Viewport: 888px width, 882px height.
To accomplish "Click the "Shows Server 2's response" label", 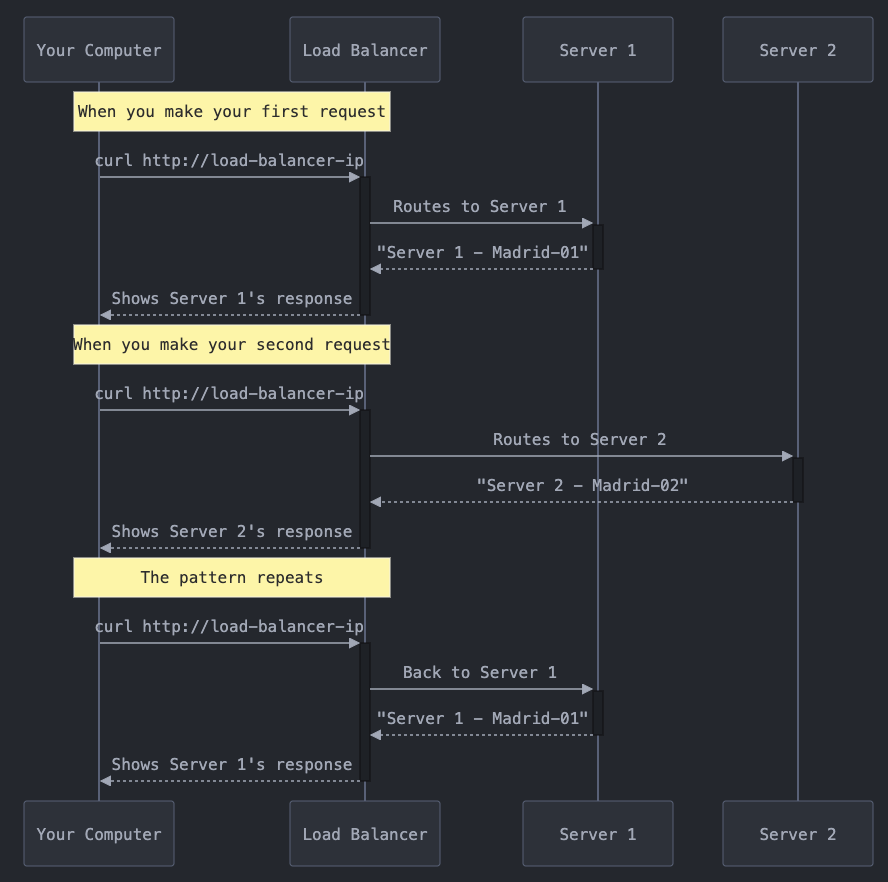I will [x=232, y=531].
